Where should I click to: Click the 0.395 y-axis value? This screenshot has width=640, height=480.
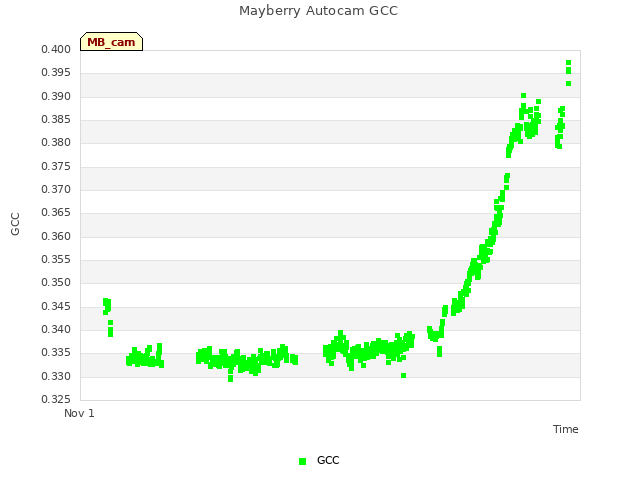56,73
